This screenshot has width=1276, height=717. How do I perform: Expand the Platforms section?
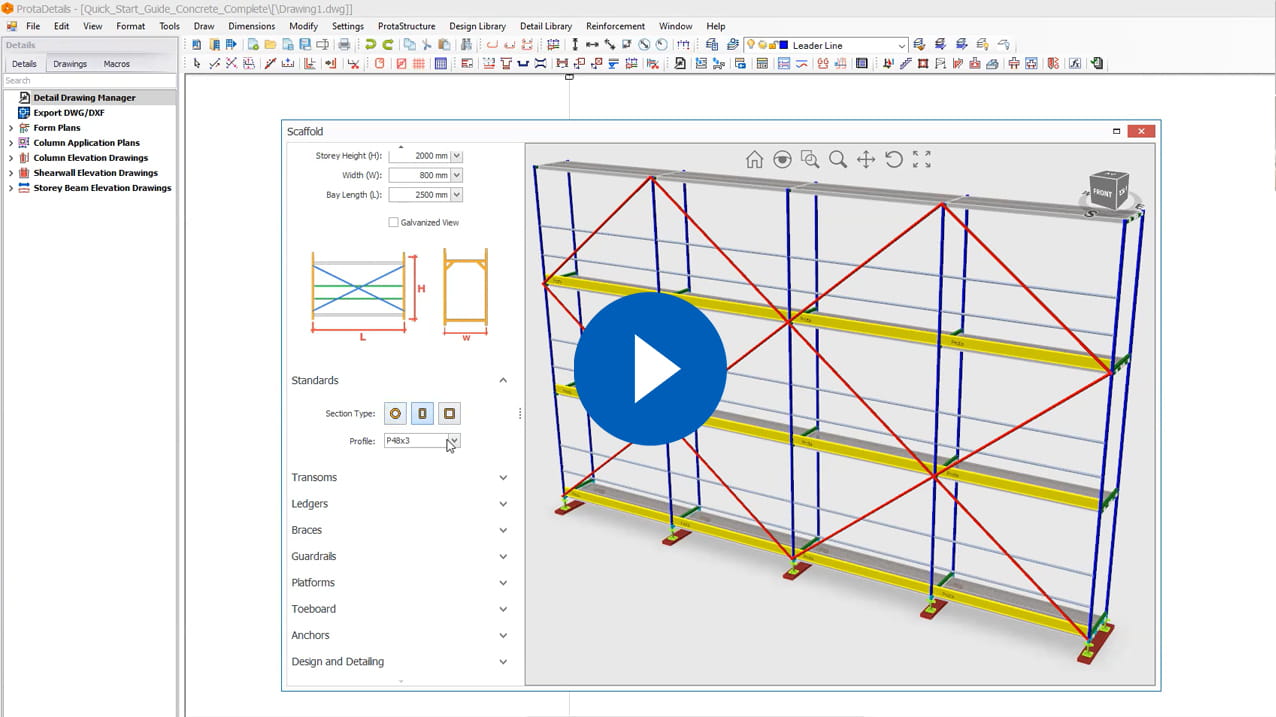point(503,582)
